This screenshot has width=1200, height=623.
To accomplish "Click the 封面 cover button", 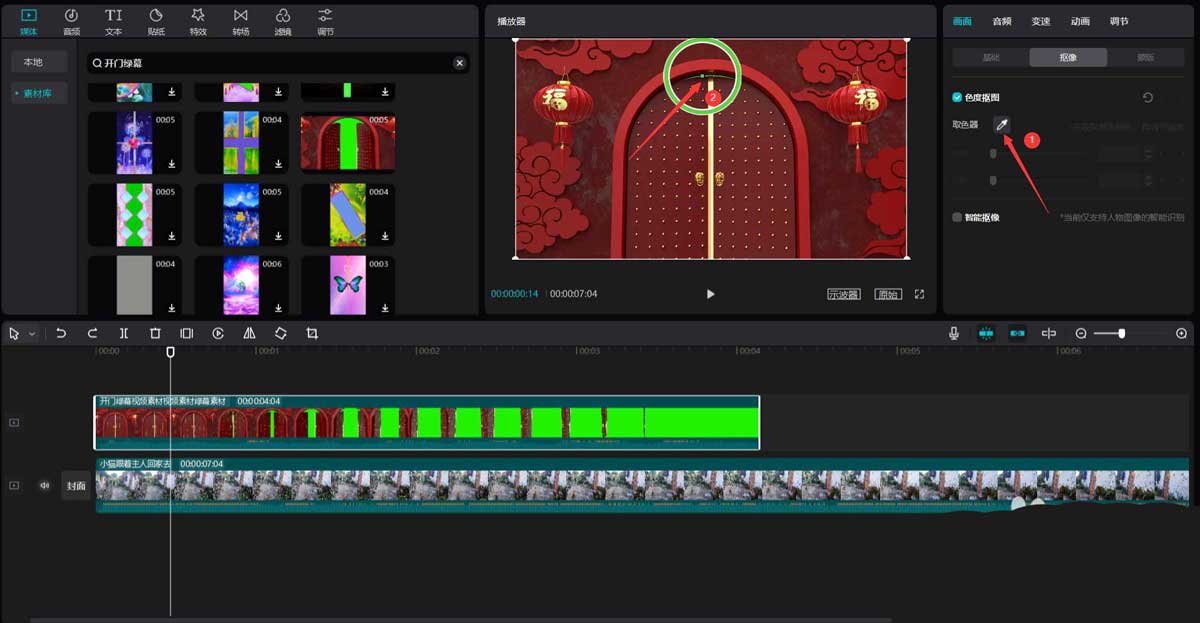I will (x=76, y=486).
